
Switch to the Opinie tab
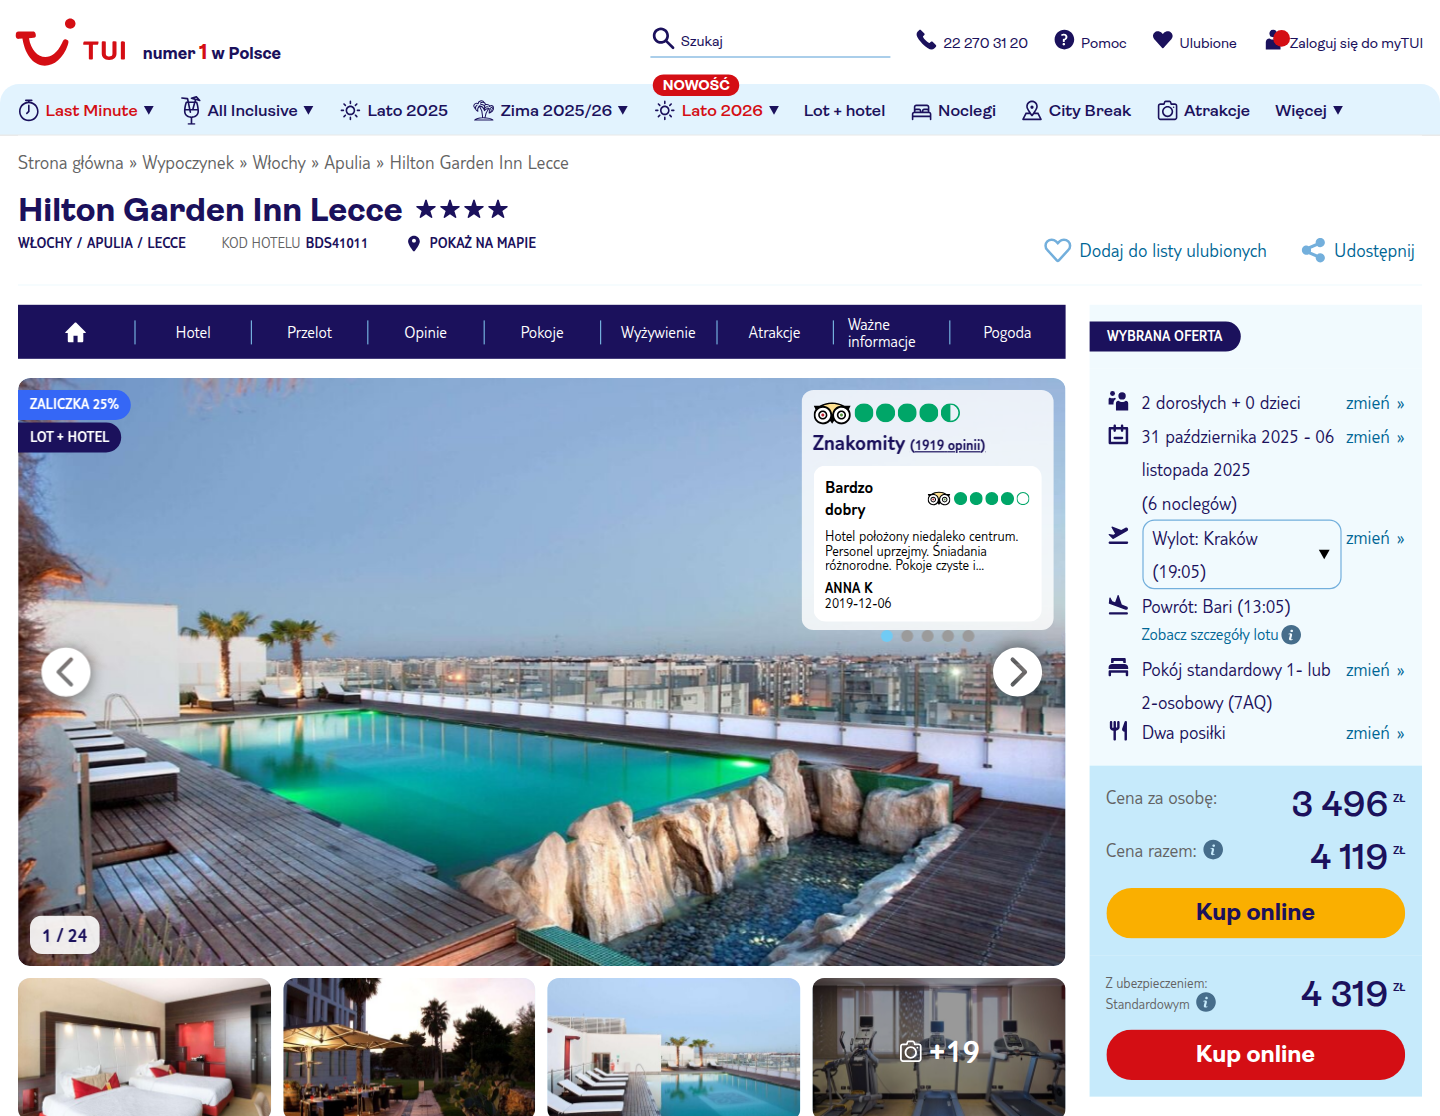425,333
